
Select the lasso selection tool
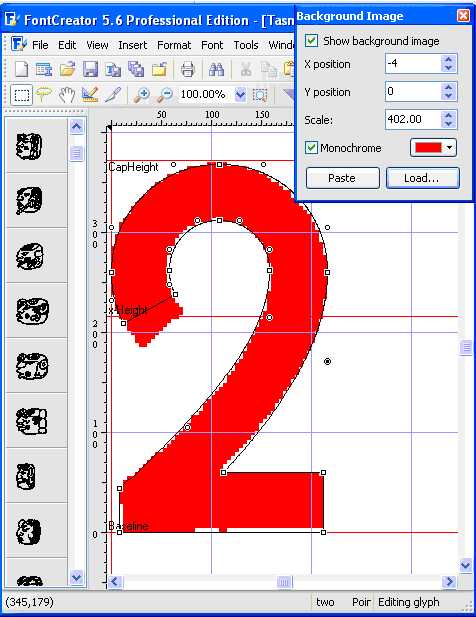[44, 95]
